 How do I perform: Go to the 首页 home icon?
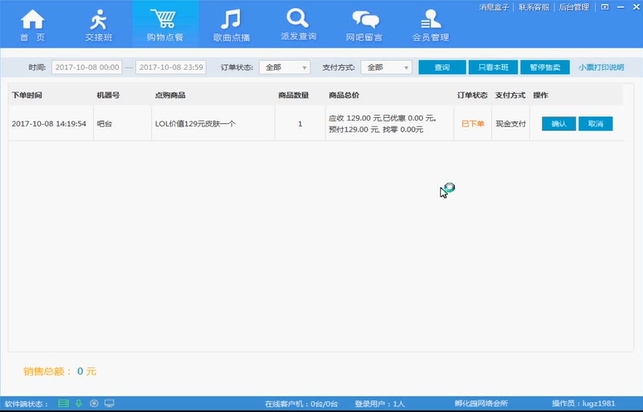tap(32, 18)
